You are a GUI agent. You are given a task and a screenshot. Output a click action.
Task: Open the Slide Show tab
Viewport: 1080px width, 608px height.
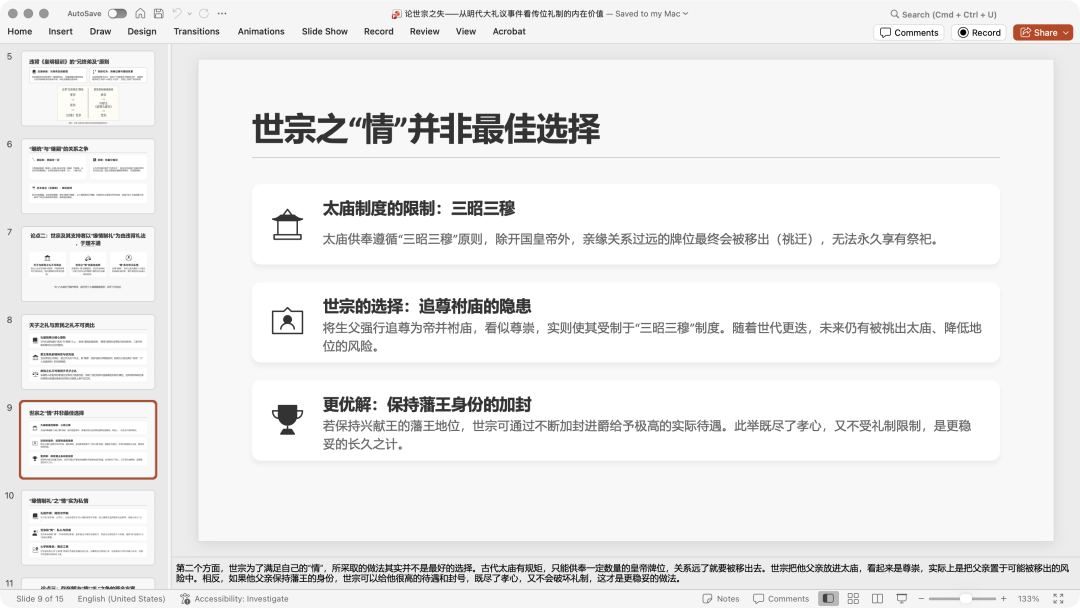coord(324,31)
